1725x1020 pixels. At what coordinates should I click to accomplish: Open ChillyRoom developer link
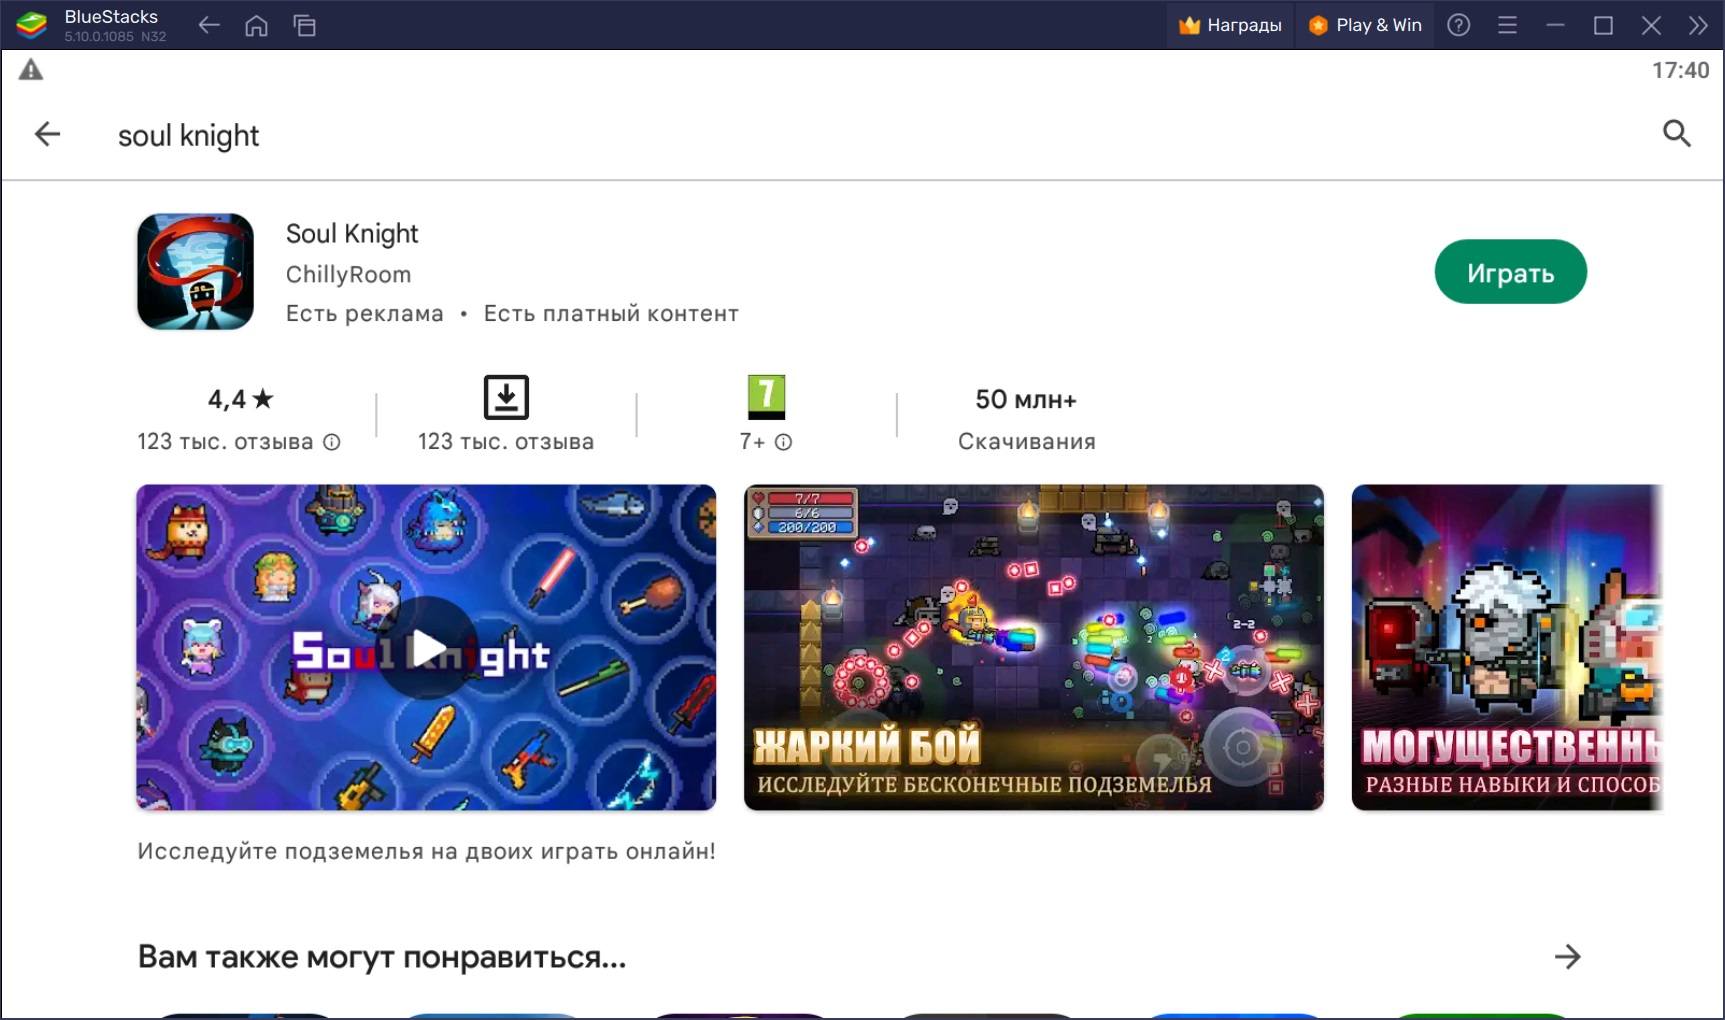pyautogui.click(x=348, y=274)
